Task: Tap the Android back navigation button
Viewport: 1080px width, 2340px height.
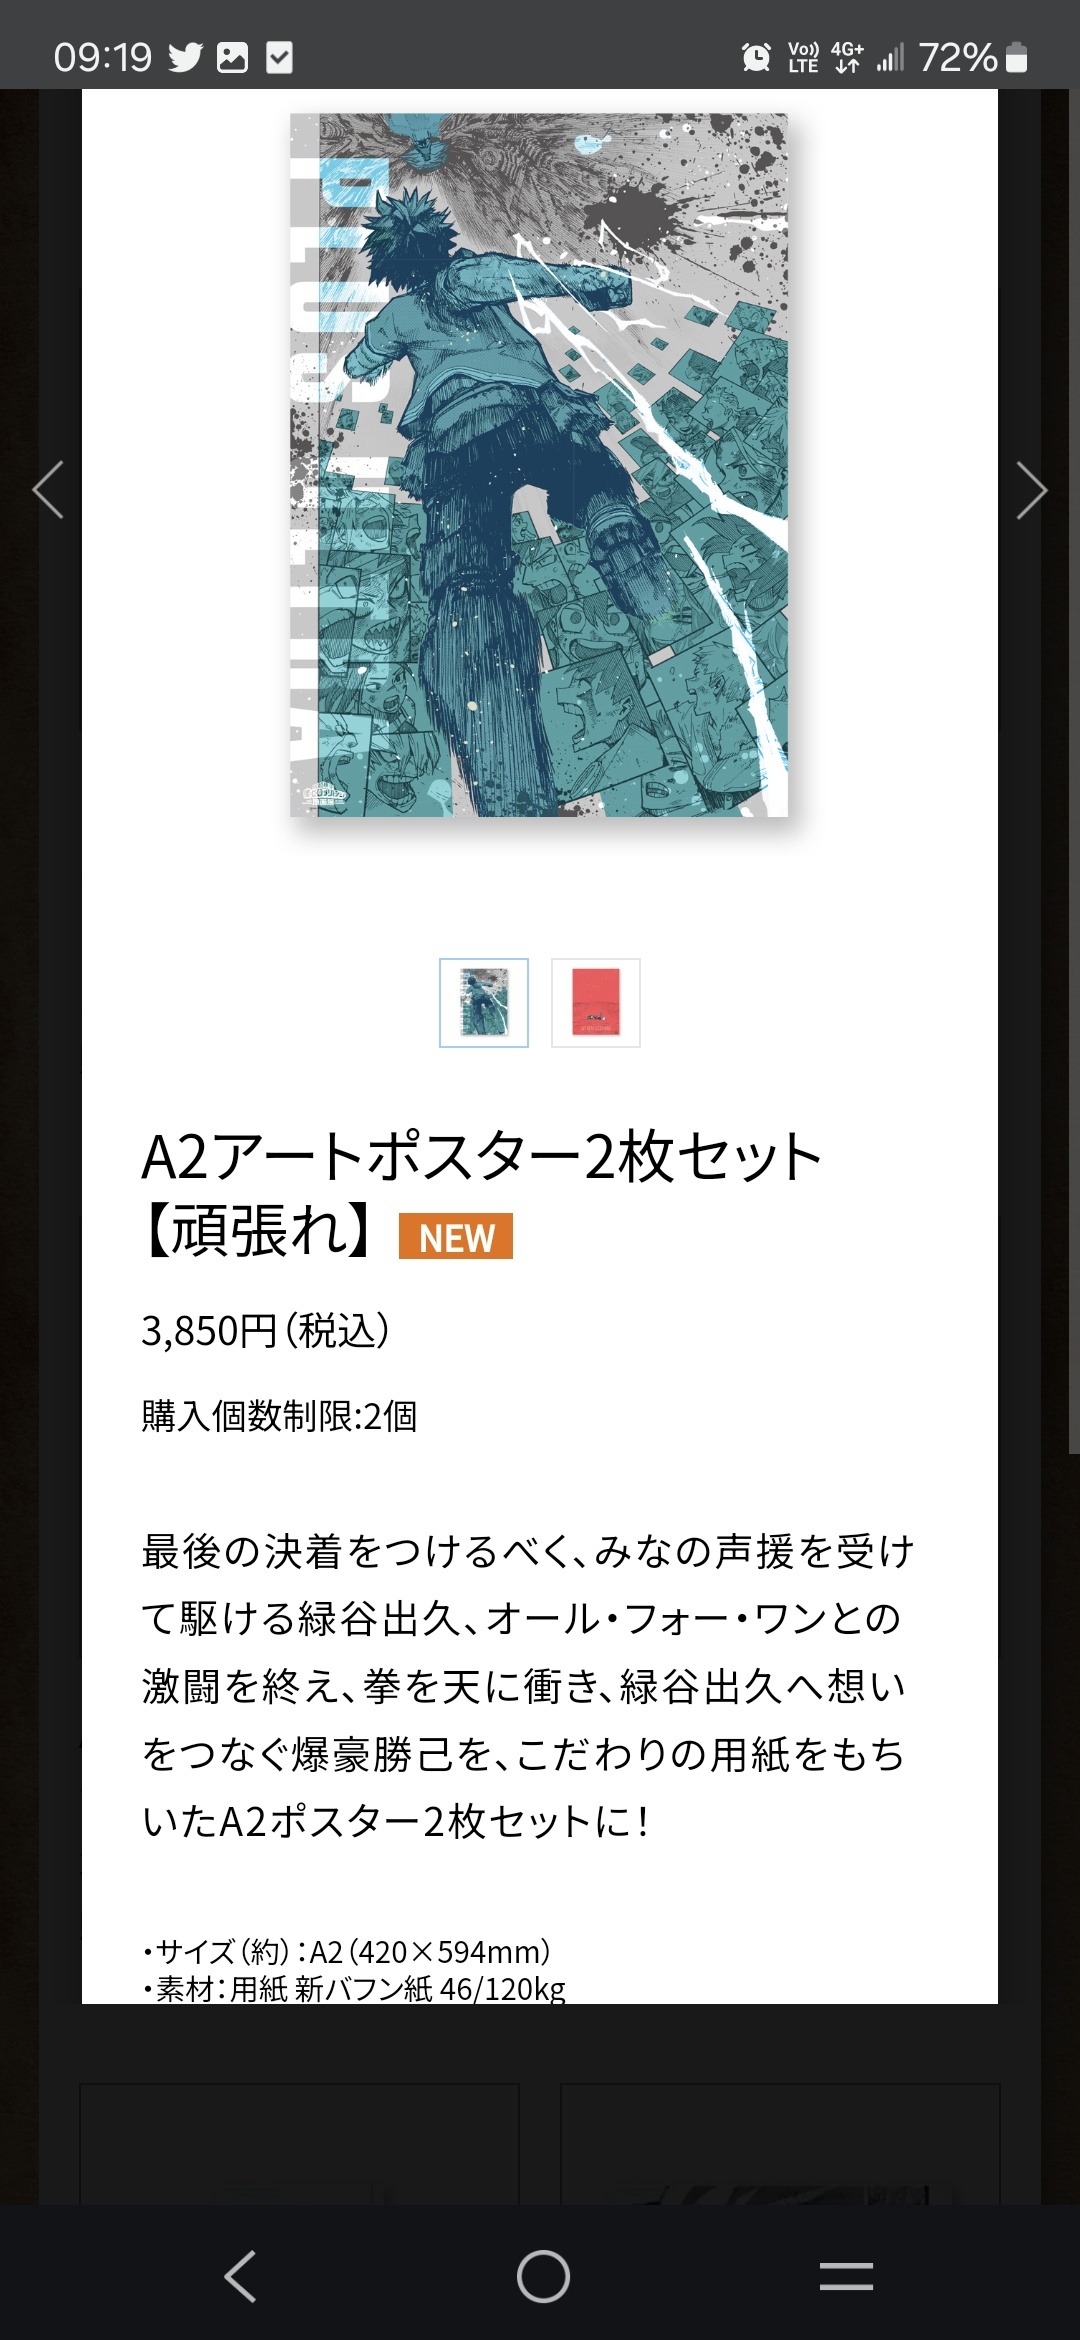Action: click(x=240, y=2277)
